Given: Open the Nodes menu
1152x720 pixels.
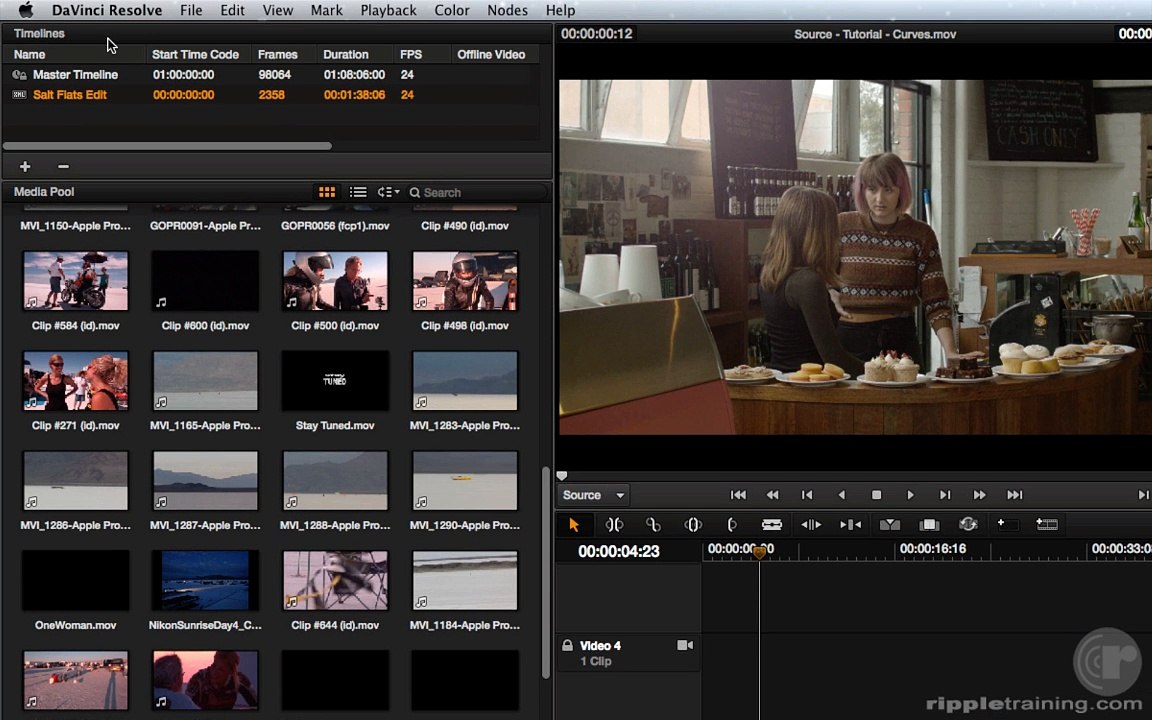Looking at the screenshot, I should click(507, 10).
